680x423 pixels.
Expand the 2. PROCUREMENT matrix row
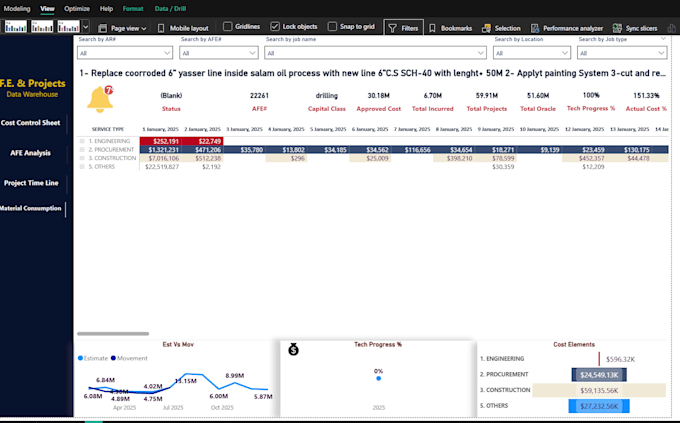82,150
